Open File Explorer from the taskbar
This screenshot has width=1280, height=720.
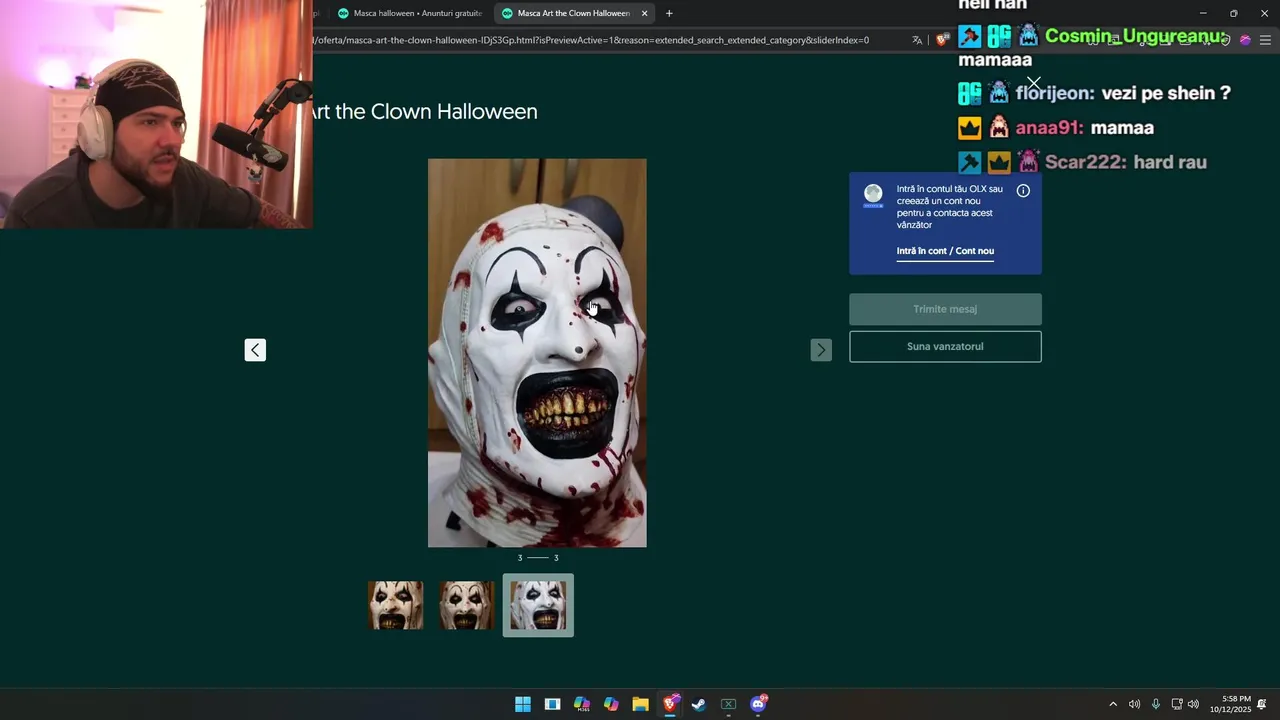coord(640,704)
